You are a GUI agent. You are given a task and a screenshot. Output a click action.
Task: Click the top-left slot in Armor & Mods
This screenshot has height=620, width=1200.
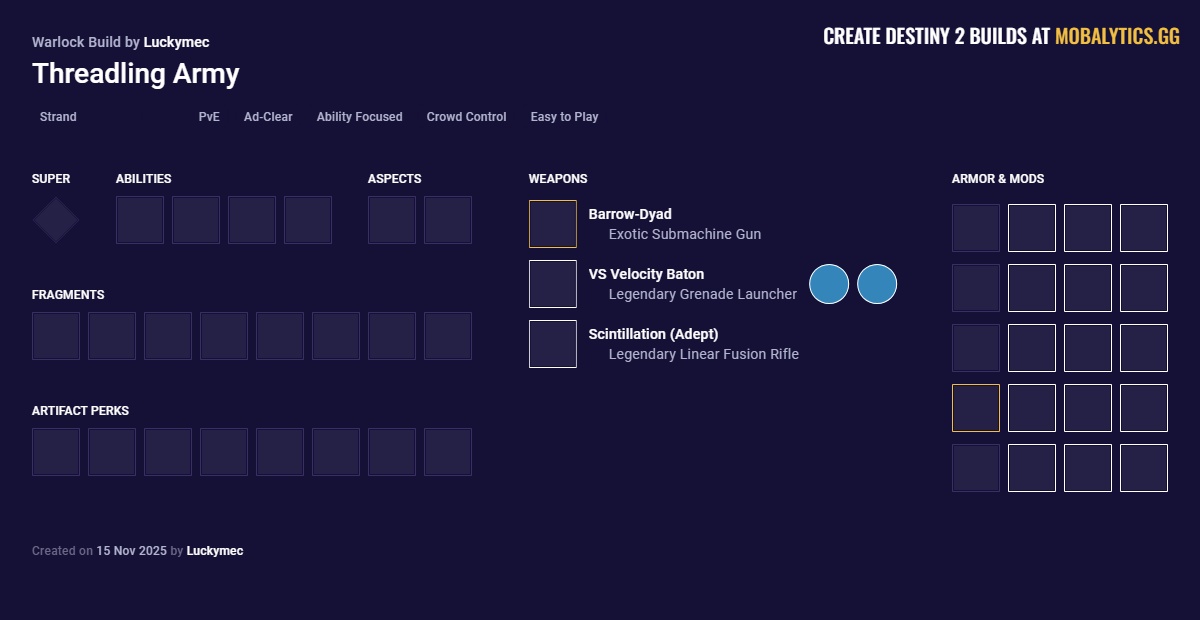click(x=976, y=228)
